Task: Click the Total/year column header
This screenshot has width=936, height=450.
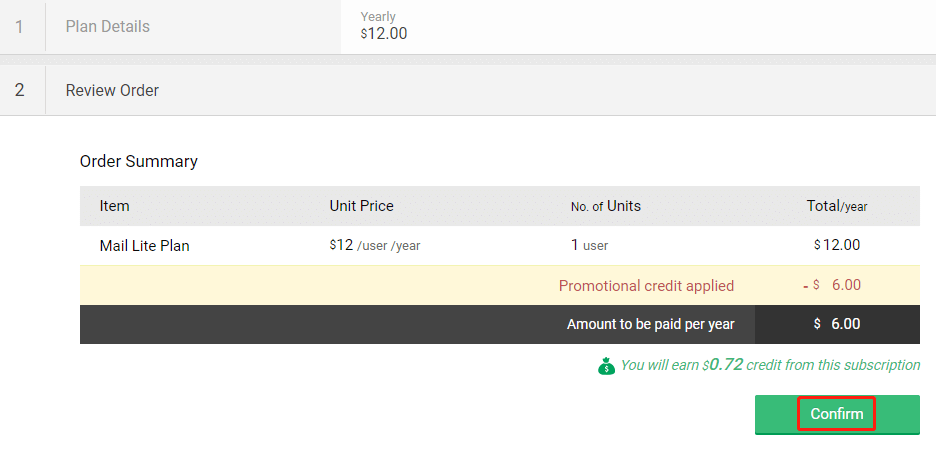Action: (x=837, y=206)
